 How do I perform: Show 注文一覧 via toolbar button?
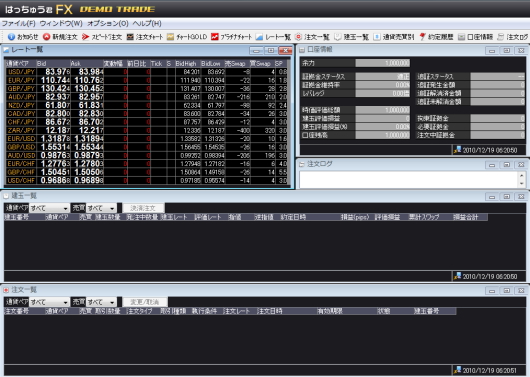coord(312,37)
